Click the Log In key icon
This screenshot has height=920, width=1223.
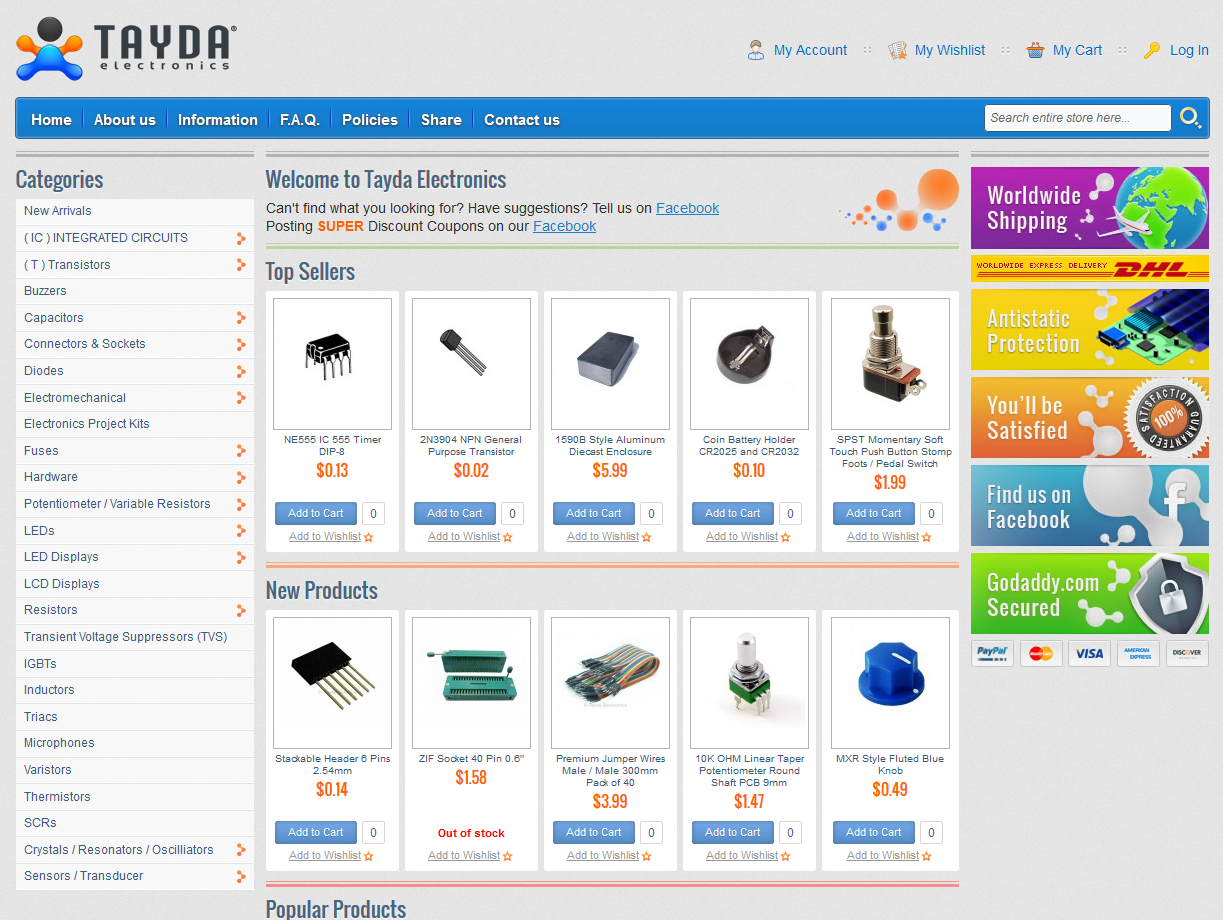click(x=1152, y=50)
